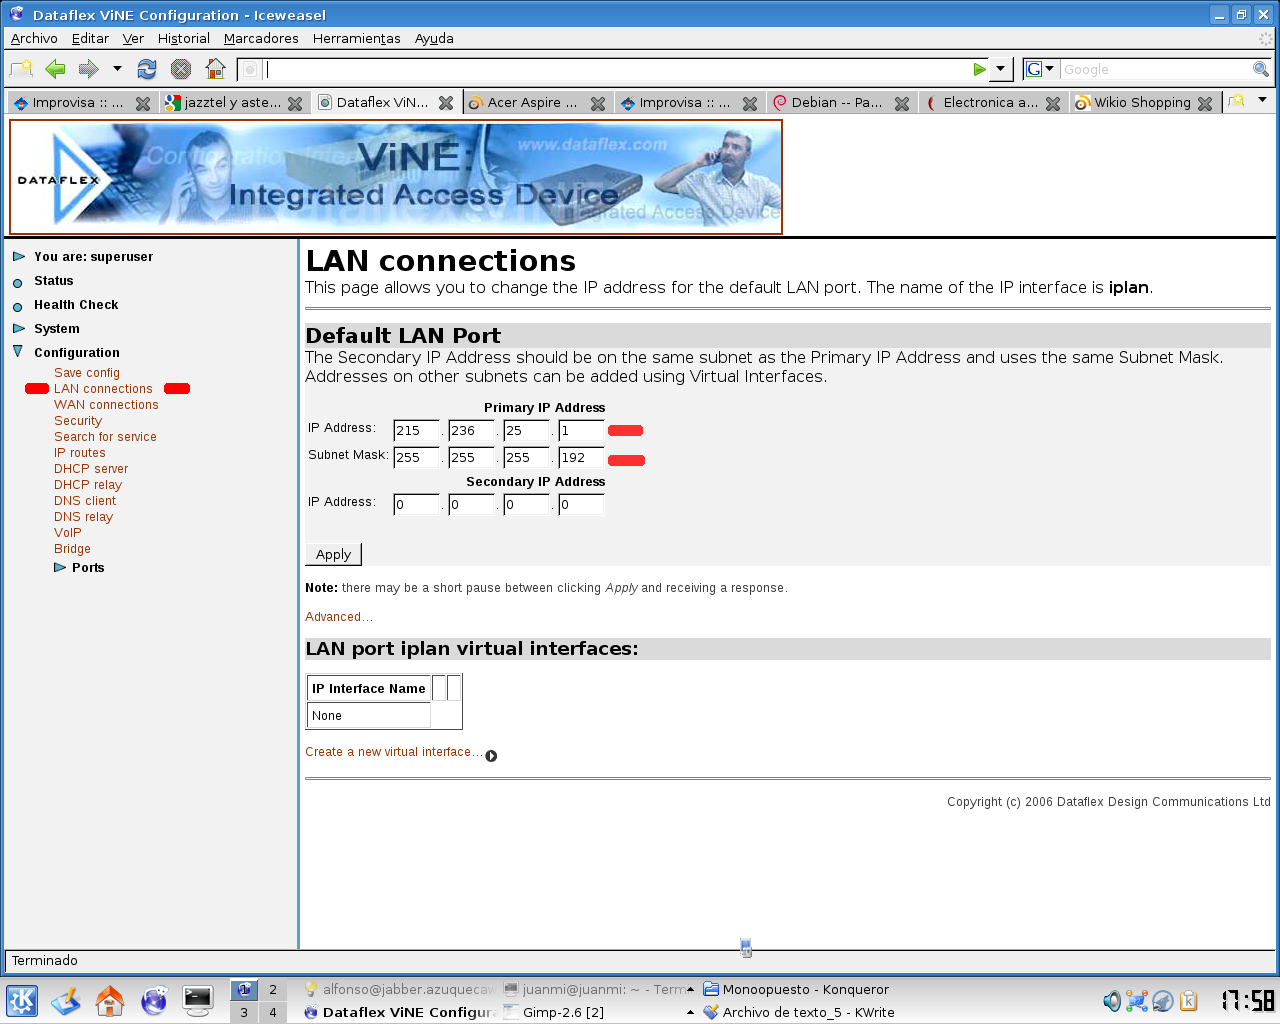This screenshot has height=1024, width=1280.
Task: Click the new tab icon in the toolbar
Action: coord(21,69)
